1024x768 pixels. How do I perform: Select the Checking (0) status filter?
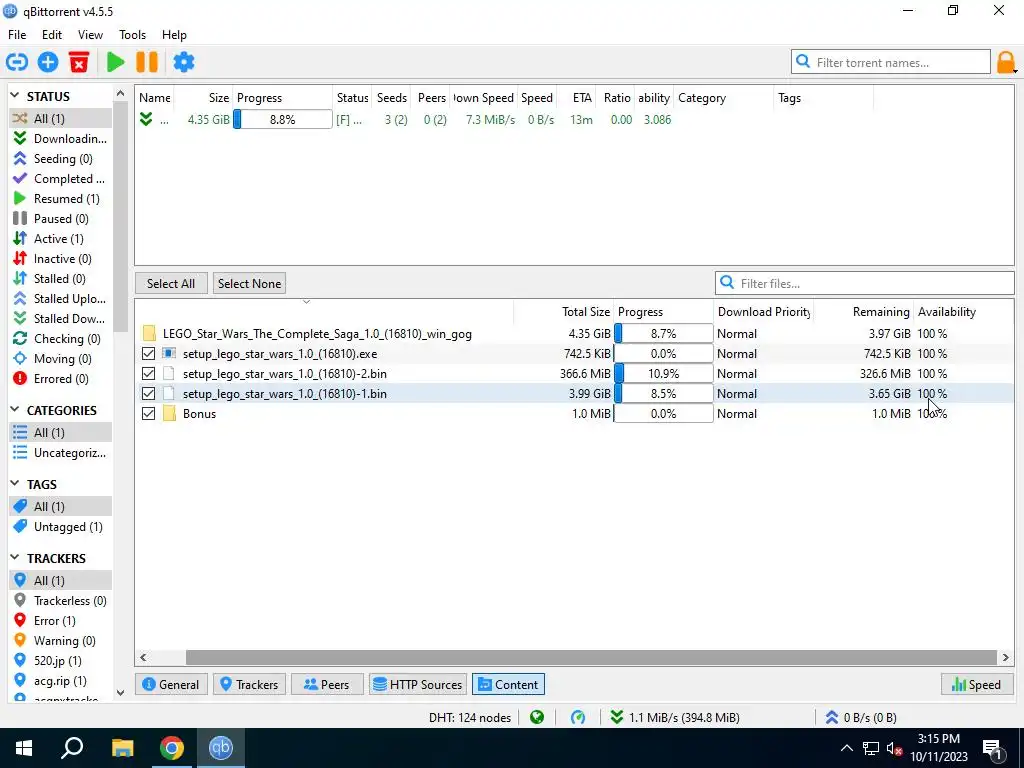tap(59, 339)
